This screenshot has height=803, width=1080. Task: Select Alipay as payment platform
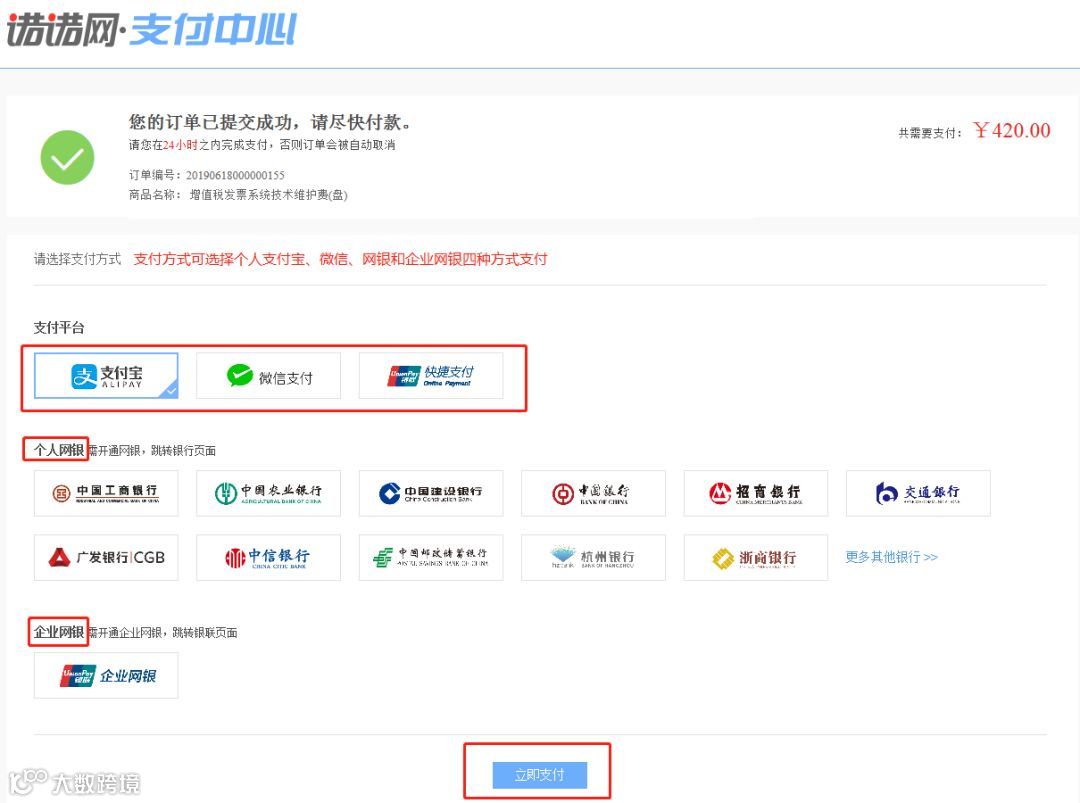click(x=106, y=375)
